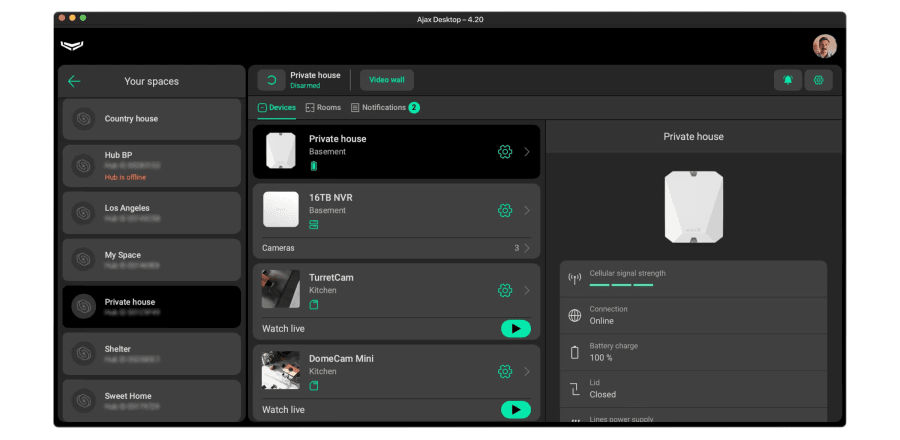Open the alarm bell panic icon
Image resolution: width=900 pixels, height=440 pixels.
(x=788, y=80)
